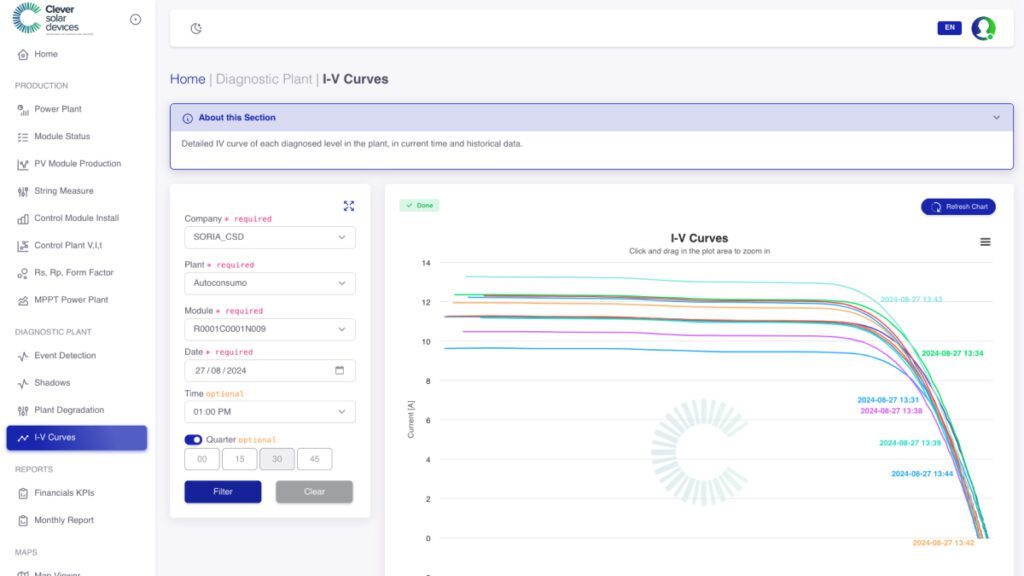This screenshot has height=576, width=1024.
Task: Open the chart hamburger menu
Action: [985, 242]
